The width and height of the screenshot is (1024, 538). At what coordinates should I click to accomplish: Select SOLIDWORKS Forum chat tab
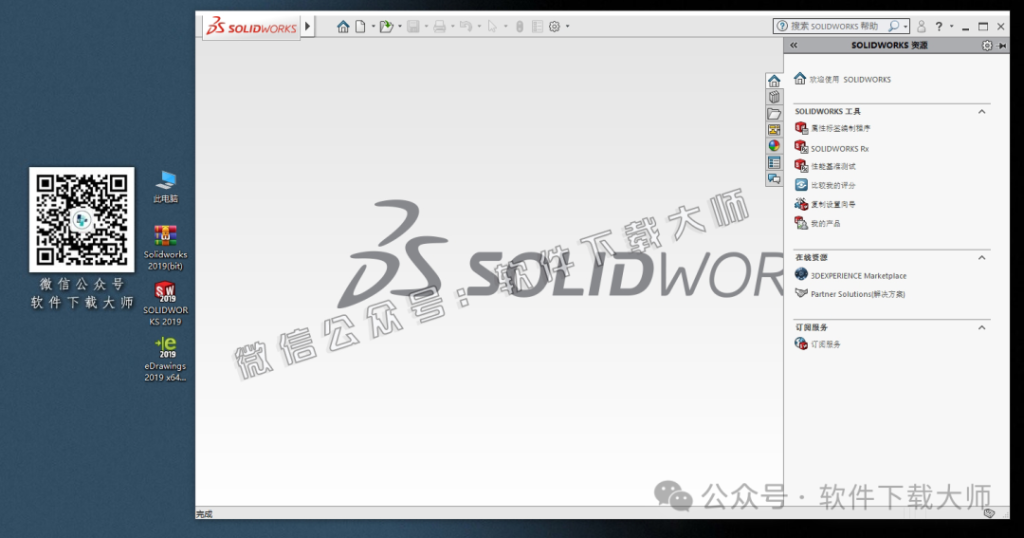tap(774, 178)
